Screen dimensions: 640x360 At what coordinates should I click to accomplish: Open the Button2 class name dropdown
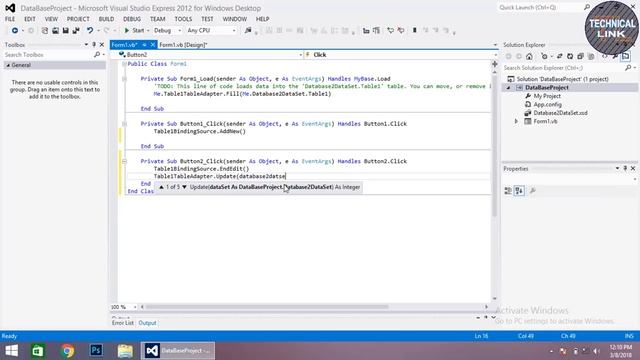click(x=300, y=55)
